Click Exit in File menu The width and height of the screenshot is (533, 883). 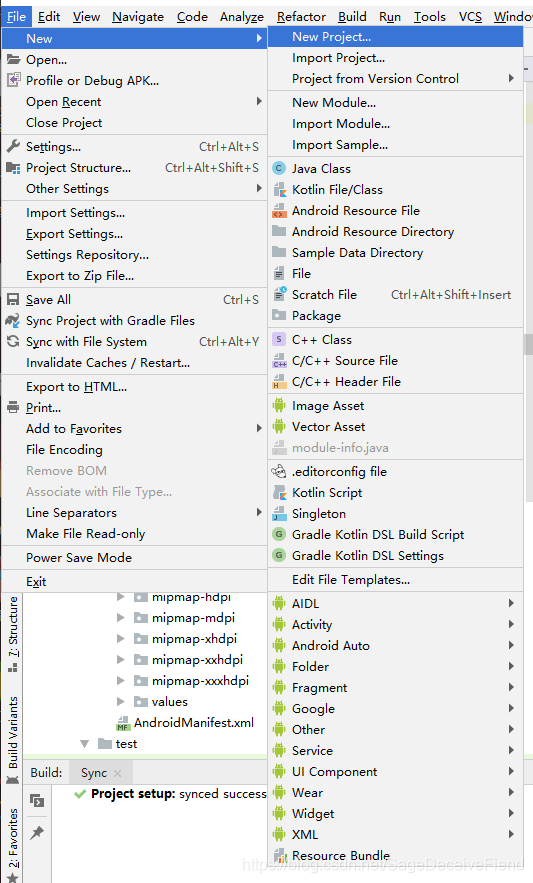tap(134, 582)
